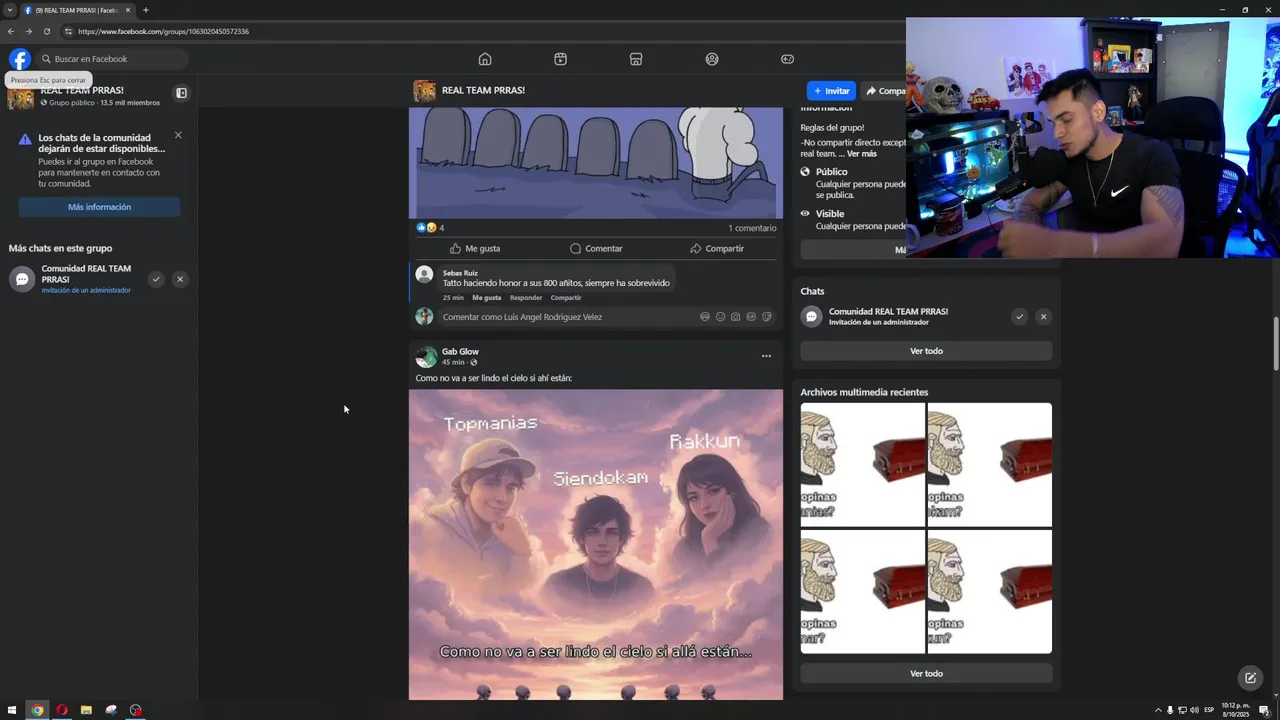Expand group rules with Ver más
1280x720 pixels.
pyautogui.click(x=862, y=154)
